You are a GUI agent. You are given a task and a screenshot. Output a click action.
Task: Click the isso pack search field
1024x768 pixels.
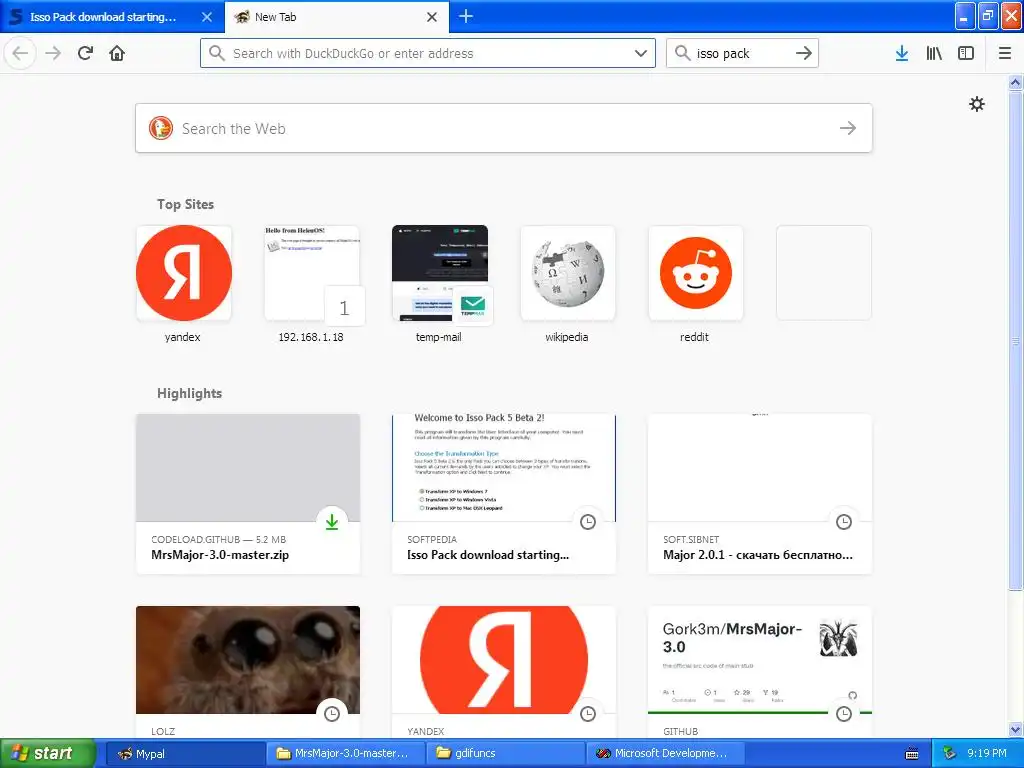pos(742,53)
